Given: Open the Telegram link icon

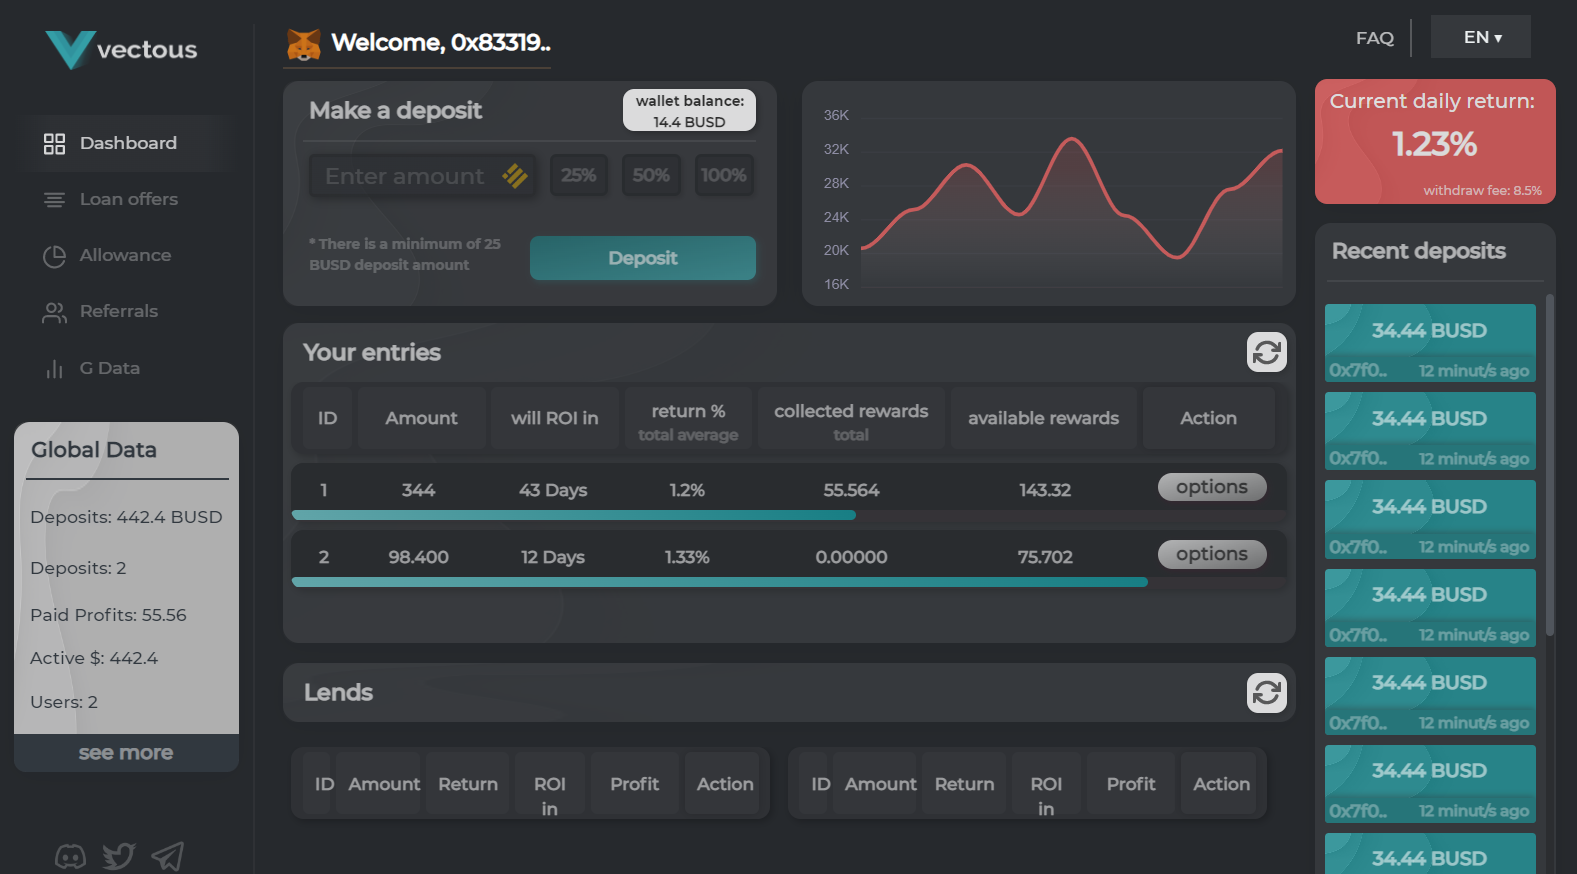Looking at the screenshot, I should [167, 856].
